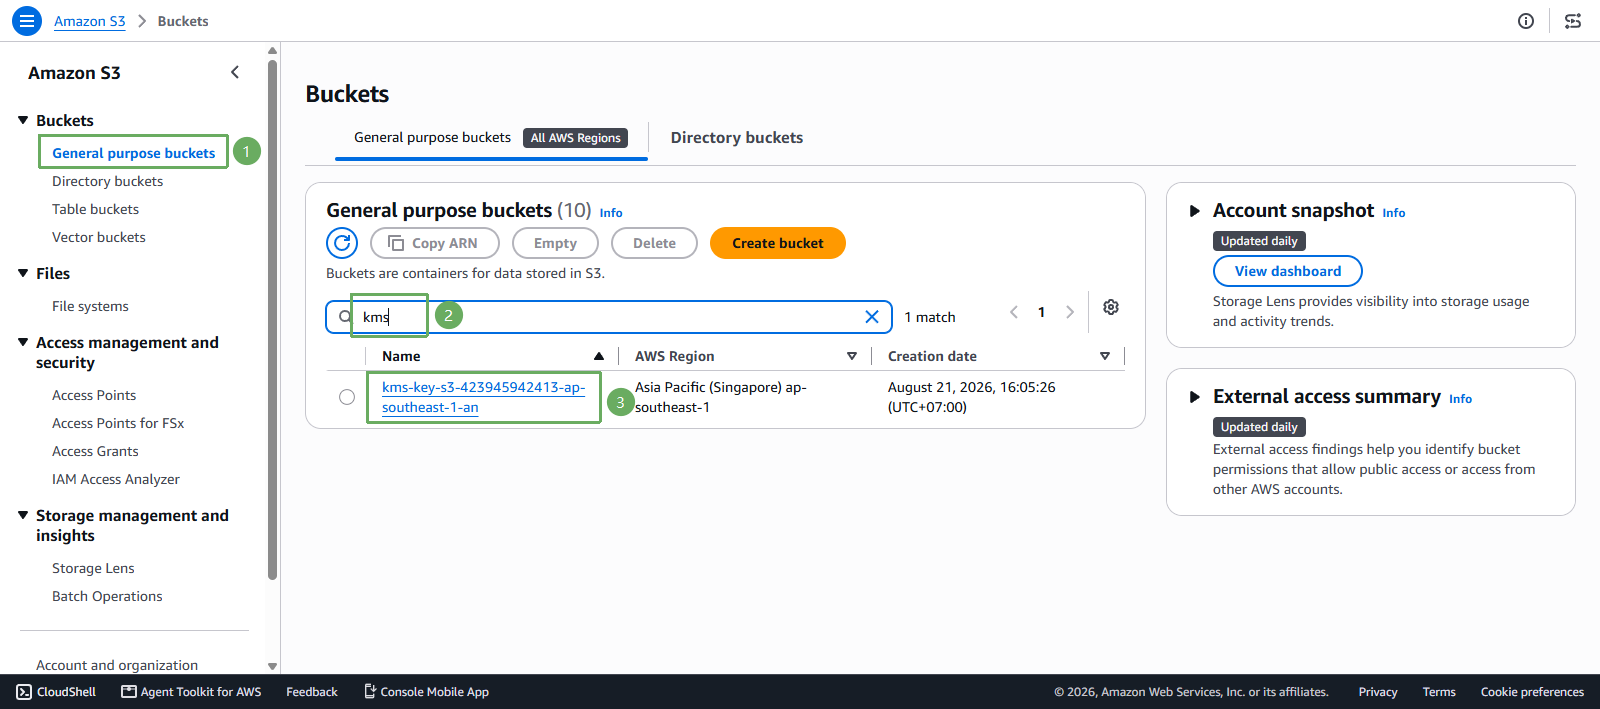The image size is (1600, 709).
Task: Refresh the buckets list
Action: (342, 243)
